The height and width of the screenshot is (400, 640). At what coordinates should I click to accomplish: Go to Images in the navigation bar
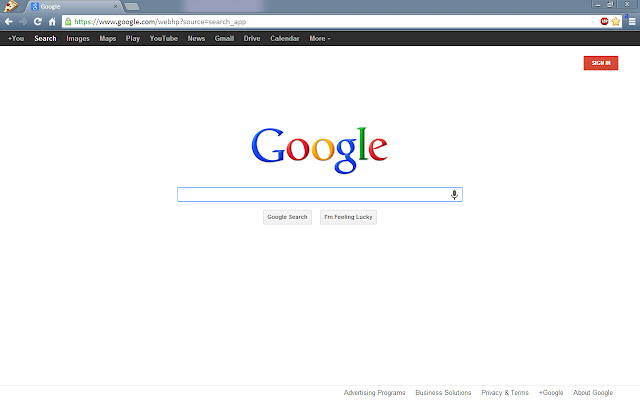78,38
